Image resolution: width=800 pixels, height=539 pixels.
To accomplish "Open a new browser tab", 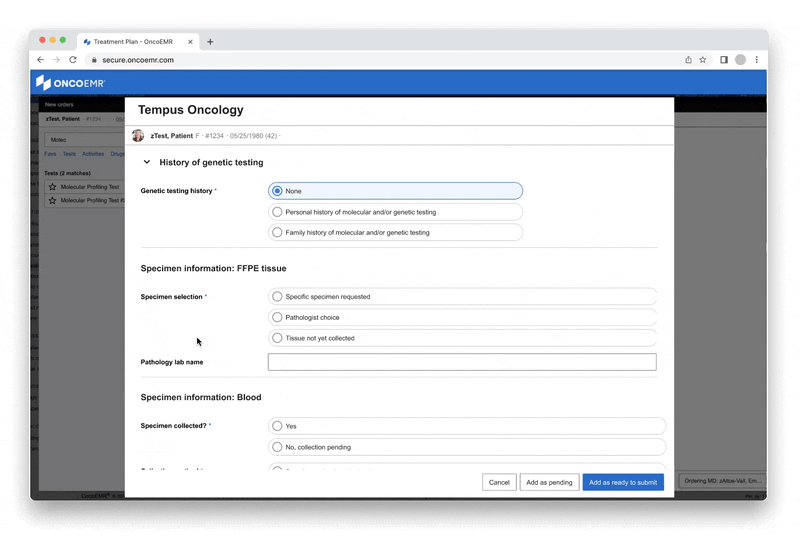I will pyautogui.click(x=210, y=42).
